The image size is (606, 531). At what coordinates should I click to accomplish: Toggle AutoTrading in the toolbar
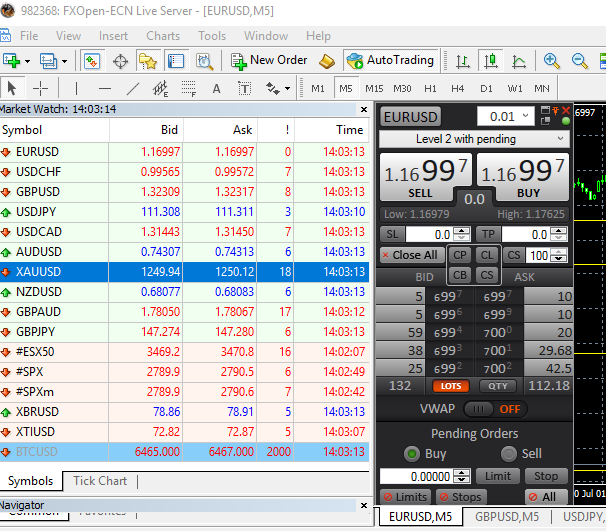tap(389, 60)
